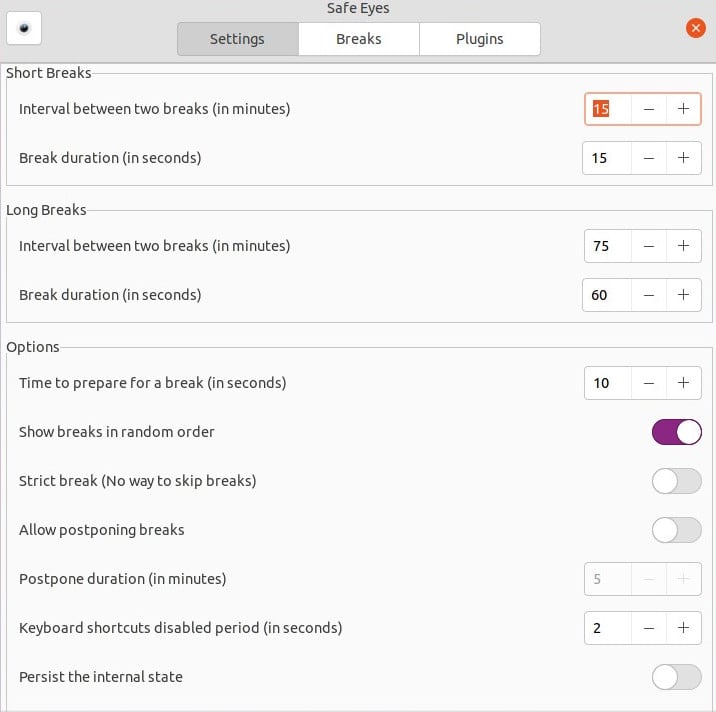Select the short break interval value field
The width and height of the screenshot is (716, 712).
click(x=608, y=109)
